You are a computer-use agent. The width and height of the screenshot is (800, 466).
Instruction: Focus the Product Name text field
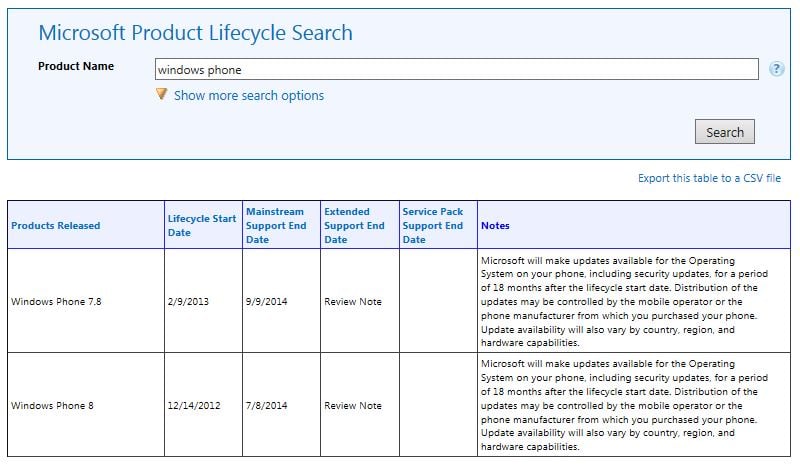pyautogui.click(x=457, y=69)
